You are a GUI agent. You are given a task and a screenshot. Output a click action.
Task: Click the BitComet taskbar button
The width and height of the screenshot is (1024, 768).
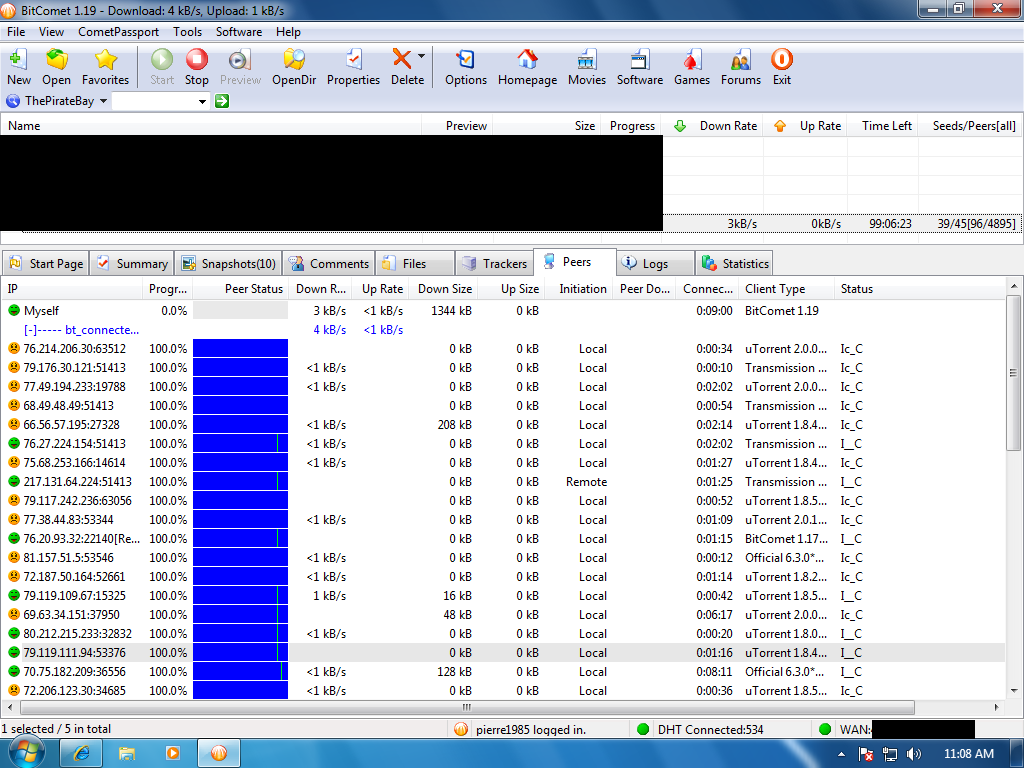point(219,754)
